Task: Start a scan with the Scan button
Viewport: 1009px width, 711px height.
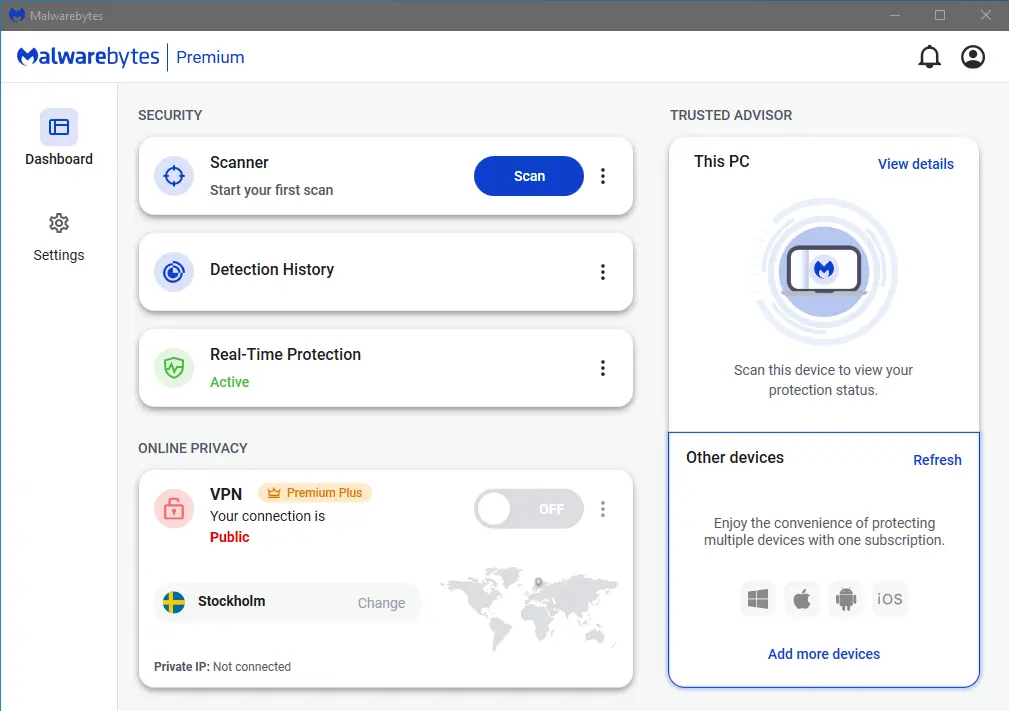Action: pos(529,176)
